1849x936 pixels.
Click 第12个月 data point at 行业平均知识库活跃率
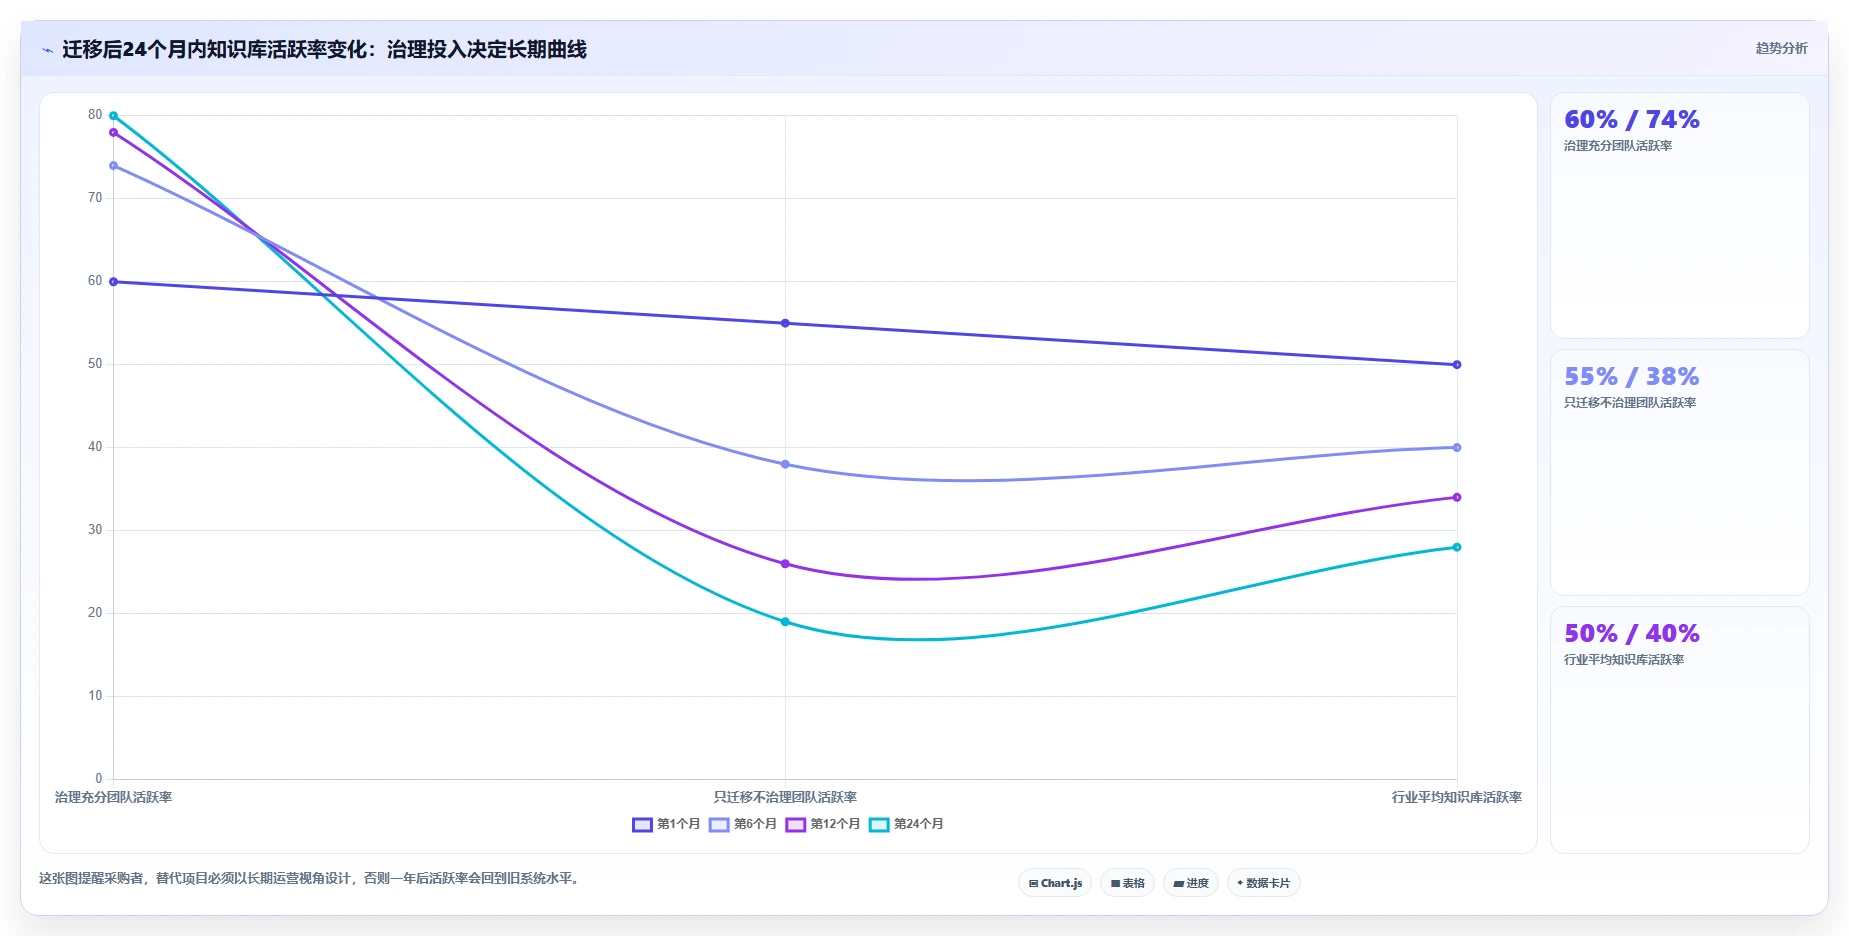[x=1457, y=497]
